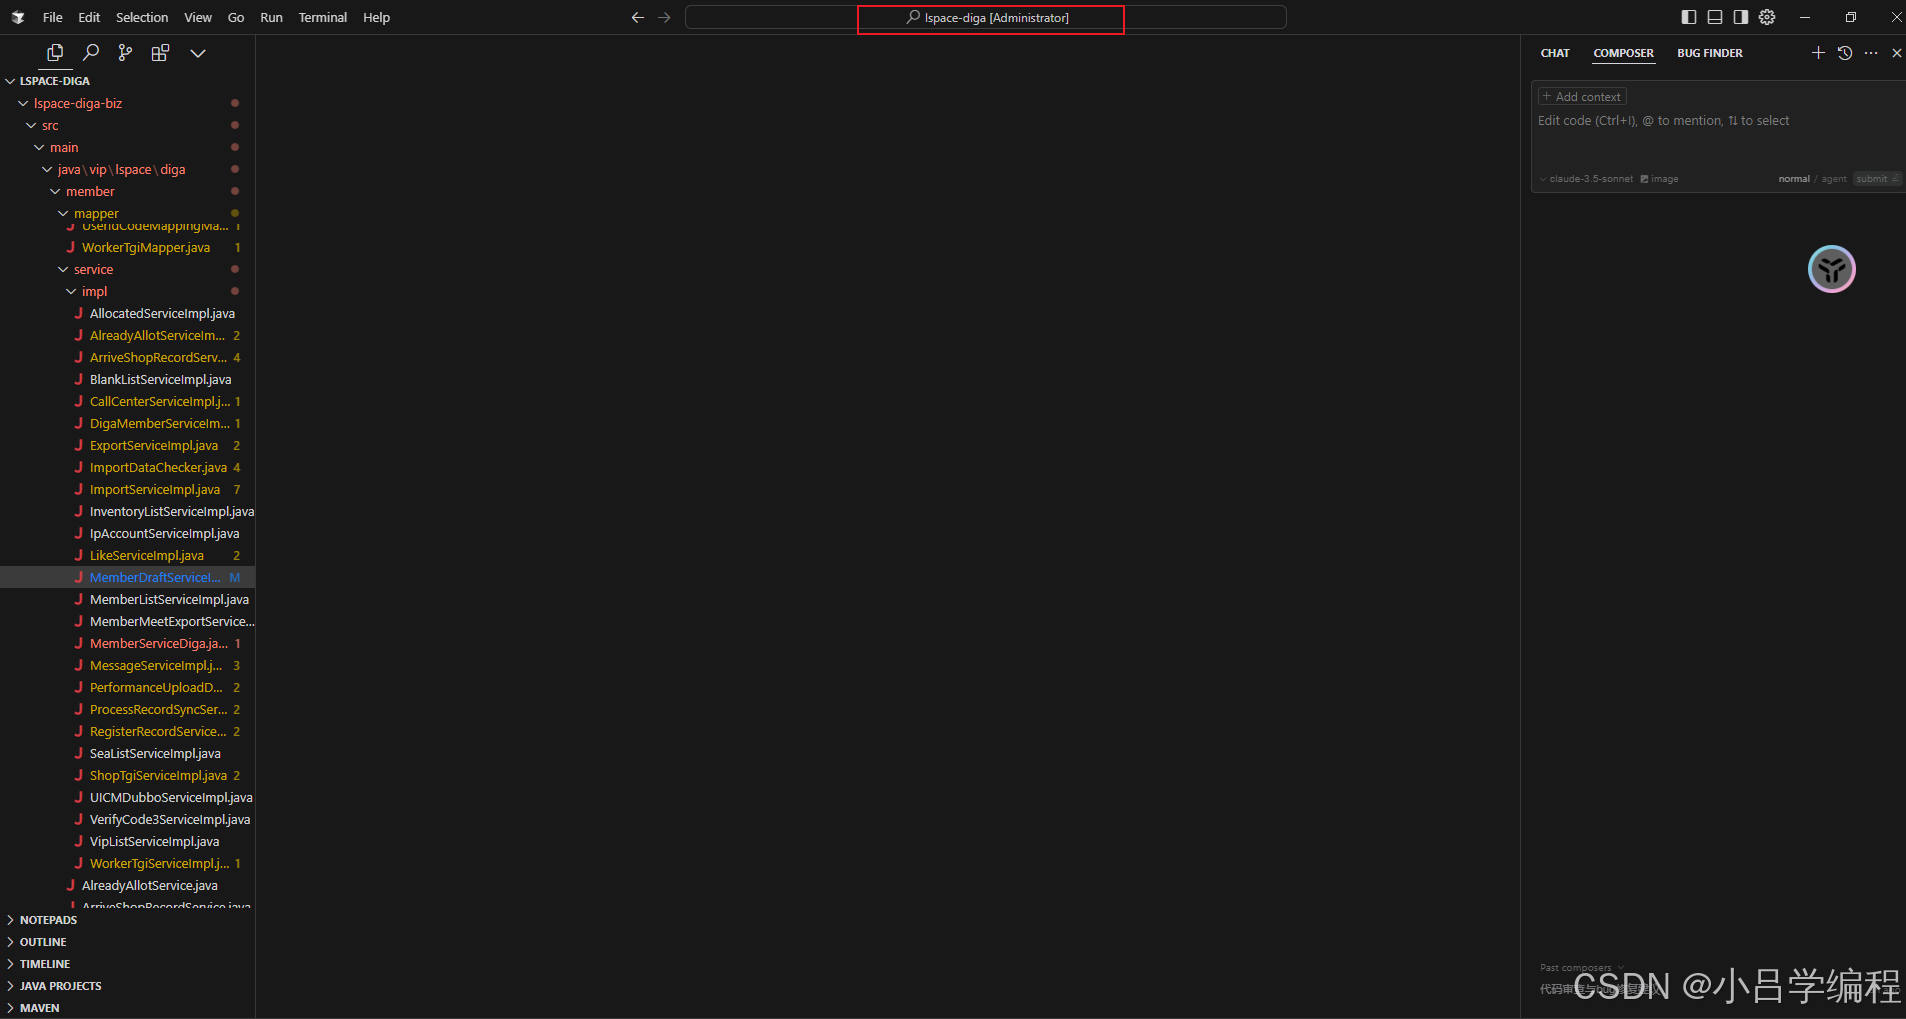This screenshot has height=1019, width=1906.
Task: Toggle the secondary sidebar visibility
Action: pyautogui.click(x=1741, y=17)
